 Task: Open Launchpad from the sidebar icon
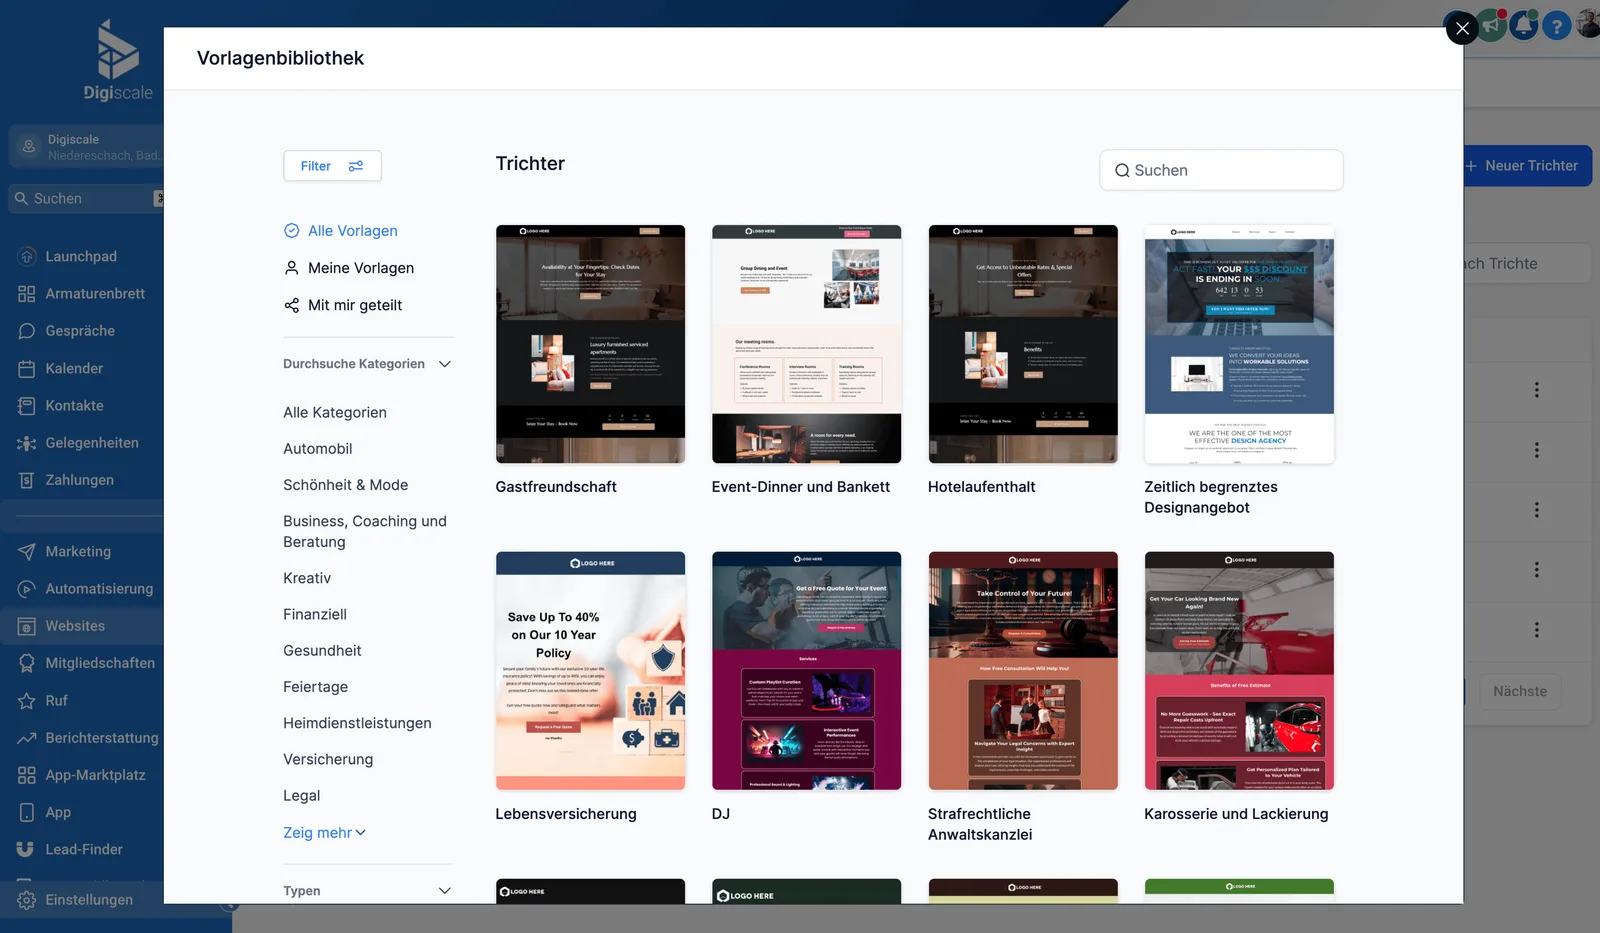(27, 257)
